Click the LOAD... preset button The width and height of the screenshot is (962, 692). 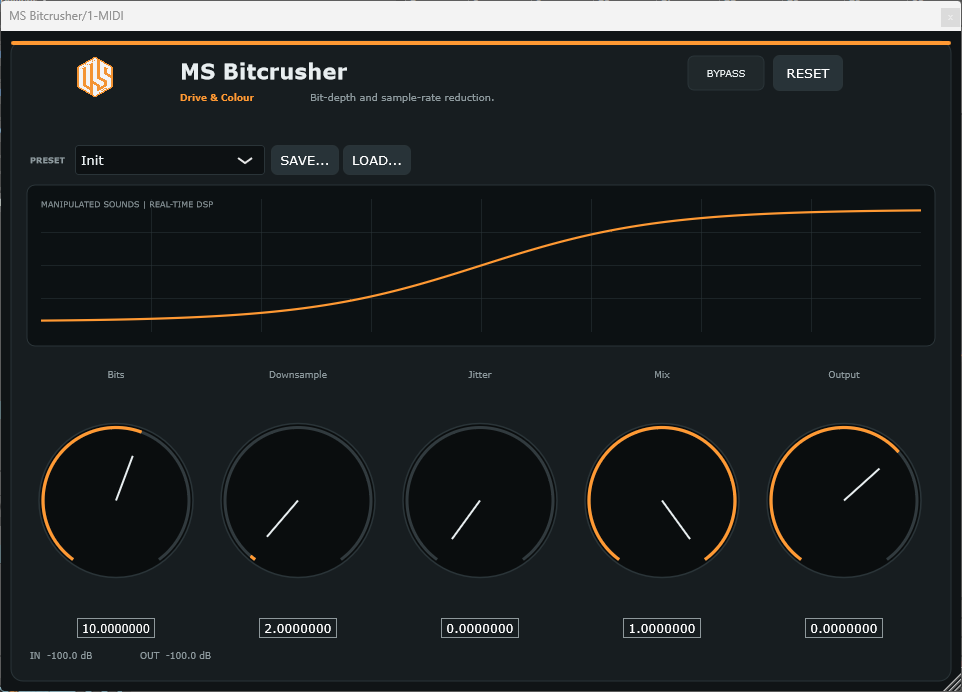377,160
